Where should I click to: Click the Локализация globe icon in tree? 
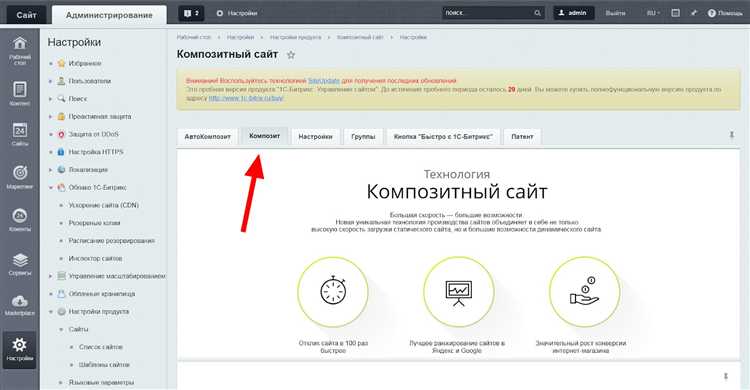[61, 170]
